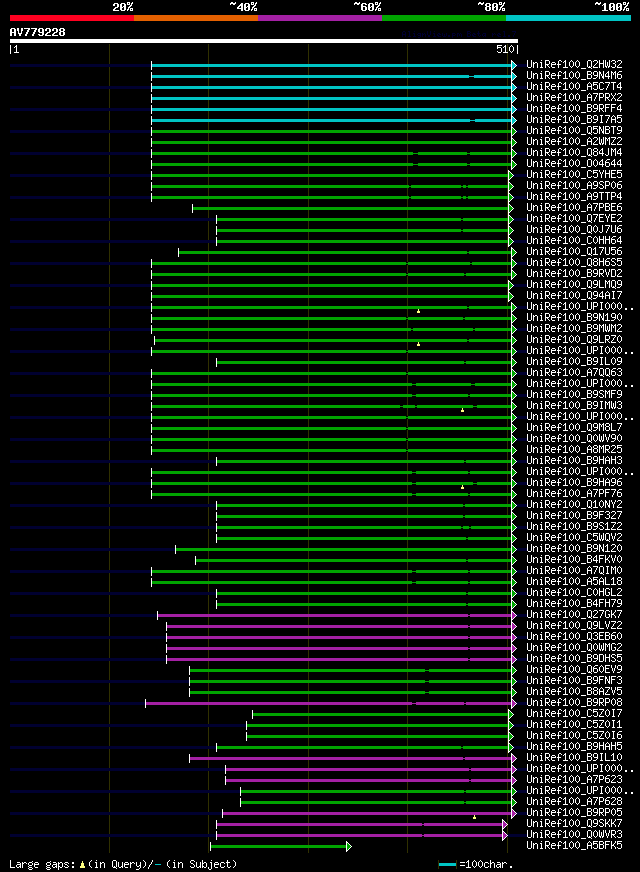Choose the UniRef100_B9HA96 label
Viewport: 640px width, 872px height.
tap(574, 483)
